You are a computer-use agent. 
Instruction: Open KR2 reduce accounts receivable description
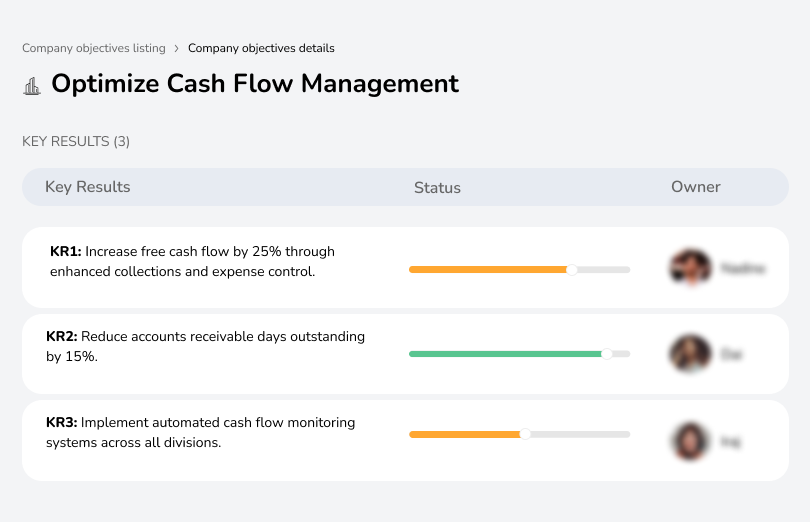point(205,346)
